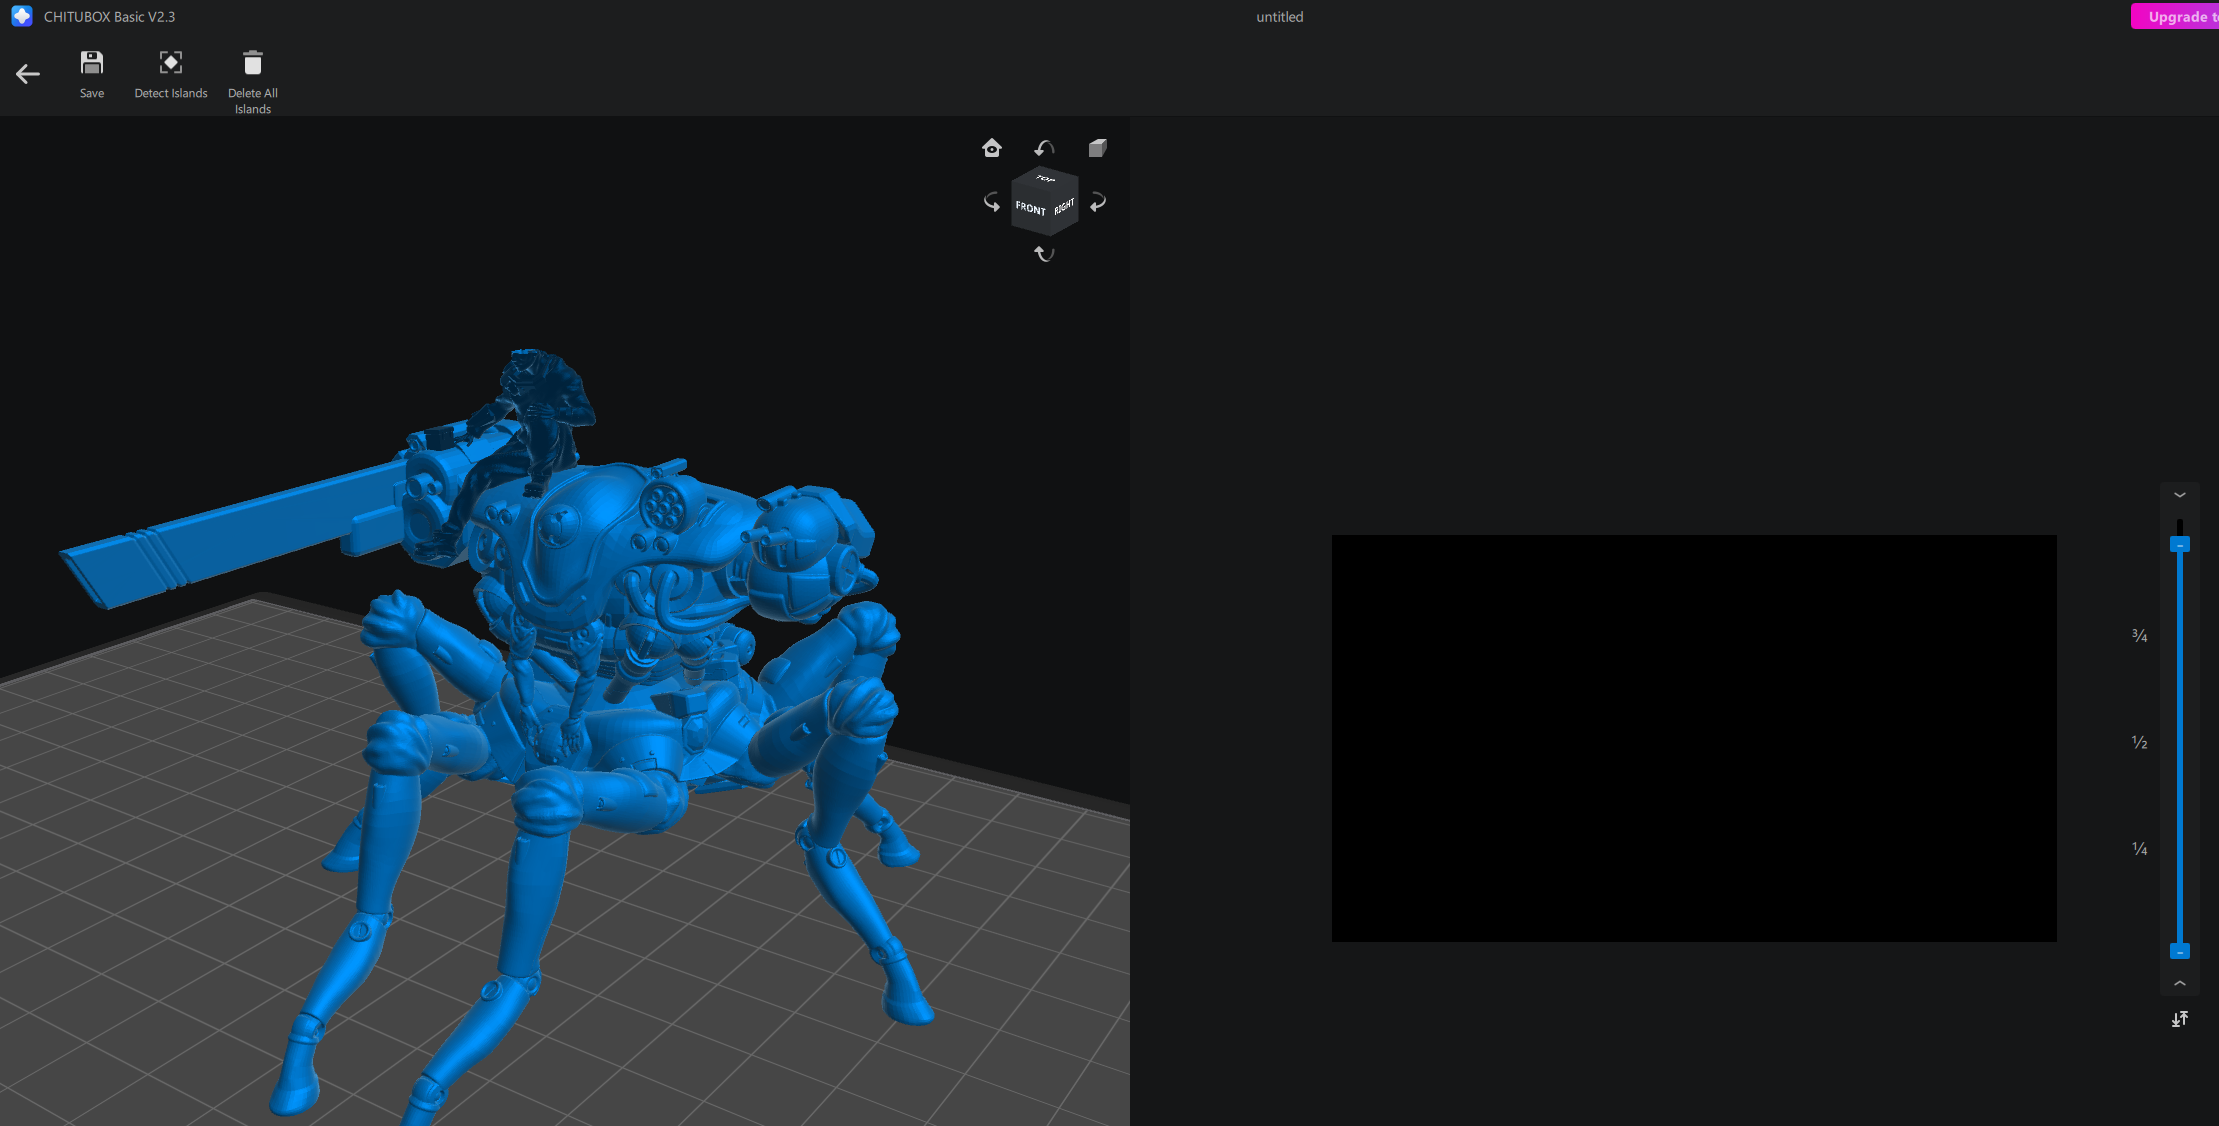The width and height of the screenshot is (2219, 1126).
Task: Invert the slice range with the arrows icon
Action: coord(2180,1018)
